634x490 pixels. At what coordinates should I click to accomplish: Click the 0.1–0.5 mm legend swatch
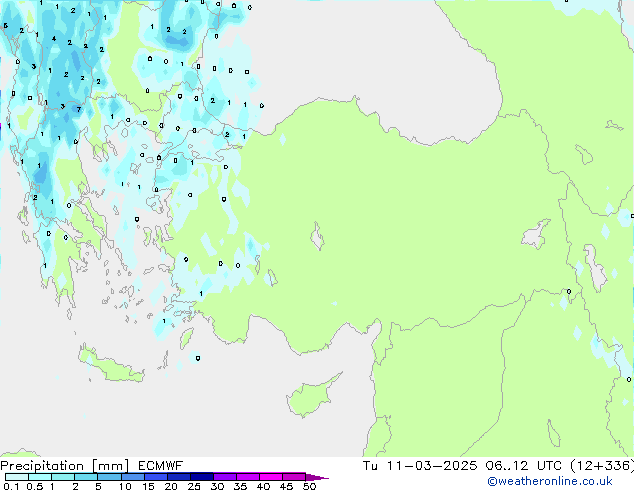pyautogui.click(x=17, y=477)
